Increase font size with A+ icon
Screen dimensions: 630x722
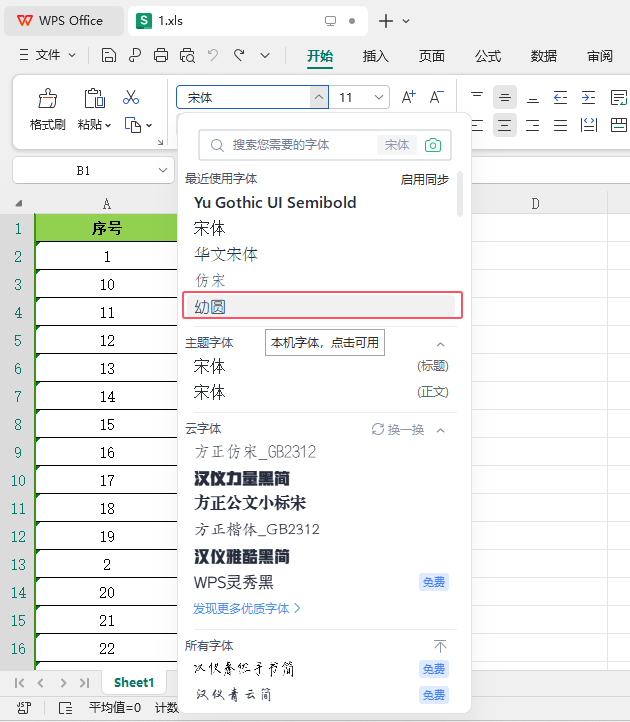click(x=408, y=97)
